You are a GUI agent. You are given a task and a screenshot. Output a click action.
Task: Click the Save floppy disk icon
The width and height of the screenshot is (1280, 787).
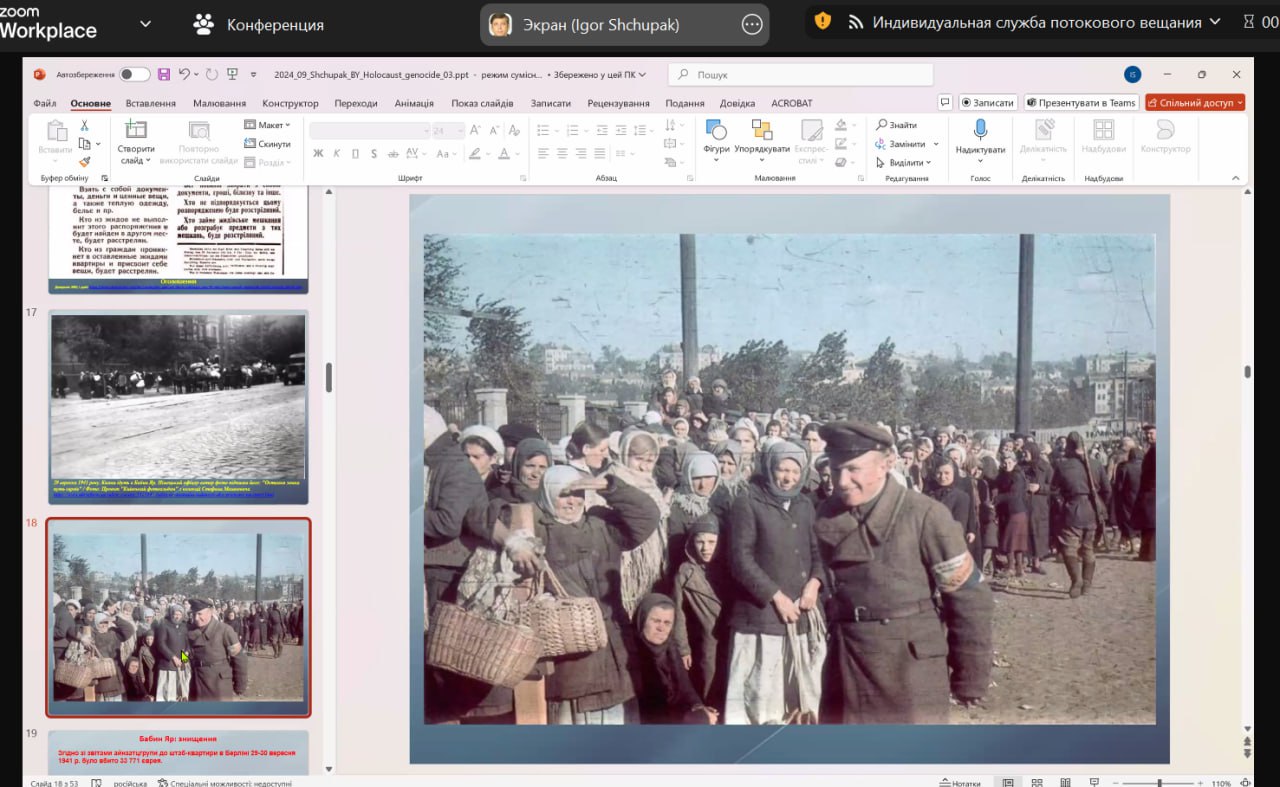pyautogui.click(x=163, y=74)
